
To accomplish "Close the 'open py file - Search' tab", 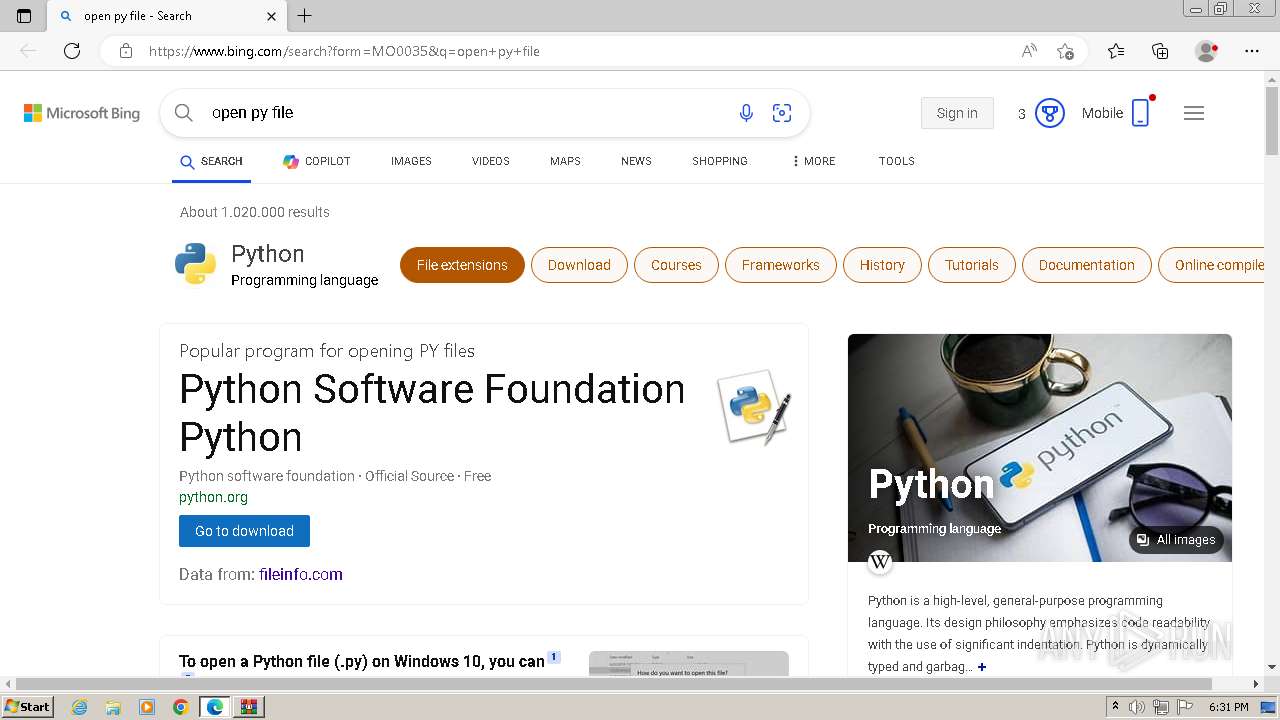I will click(x=272, y=16).
